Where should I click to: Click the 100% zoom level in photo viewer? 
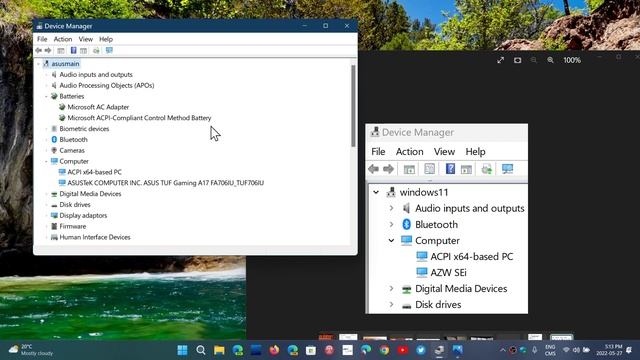tap(572, 60)
